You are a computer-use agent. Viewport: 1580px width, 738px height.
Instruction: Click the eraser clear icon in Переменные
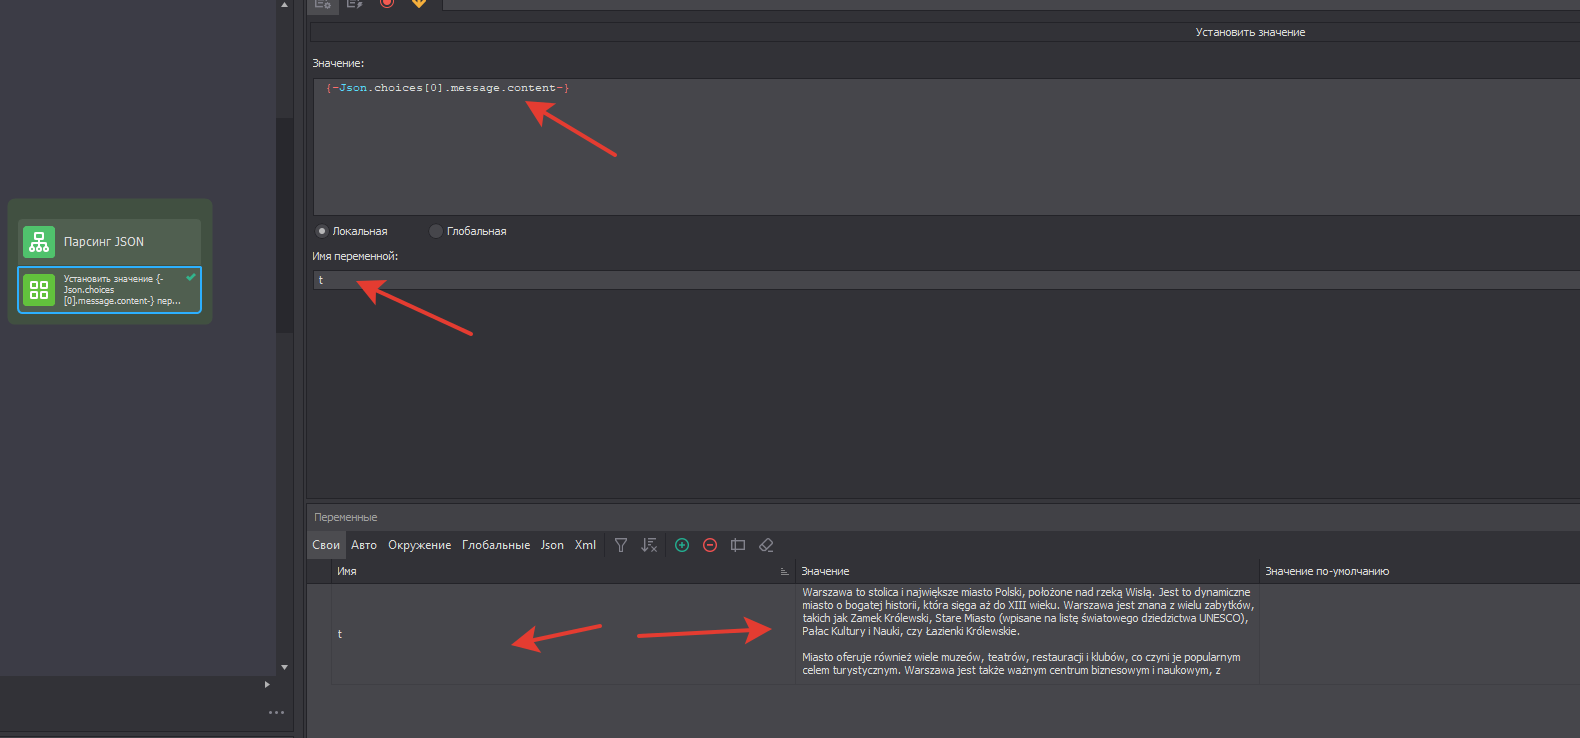coord(766,545)
